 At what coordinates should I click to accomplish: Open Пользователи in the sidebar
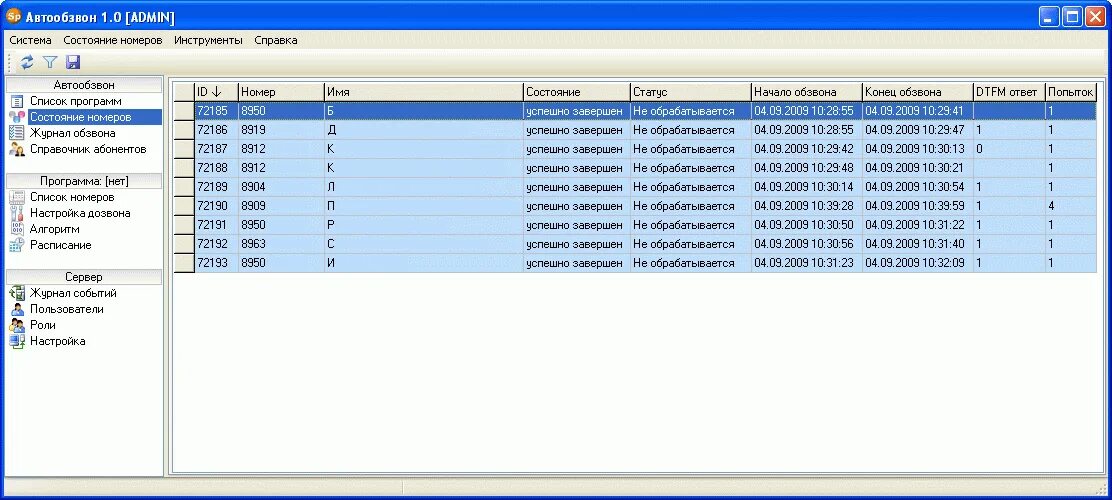(x=67, y=309)
